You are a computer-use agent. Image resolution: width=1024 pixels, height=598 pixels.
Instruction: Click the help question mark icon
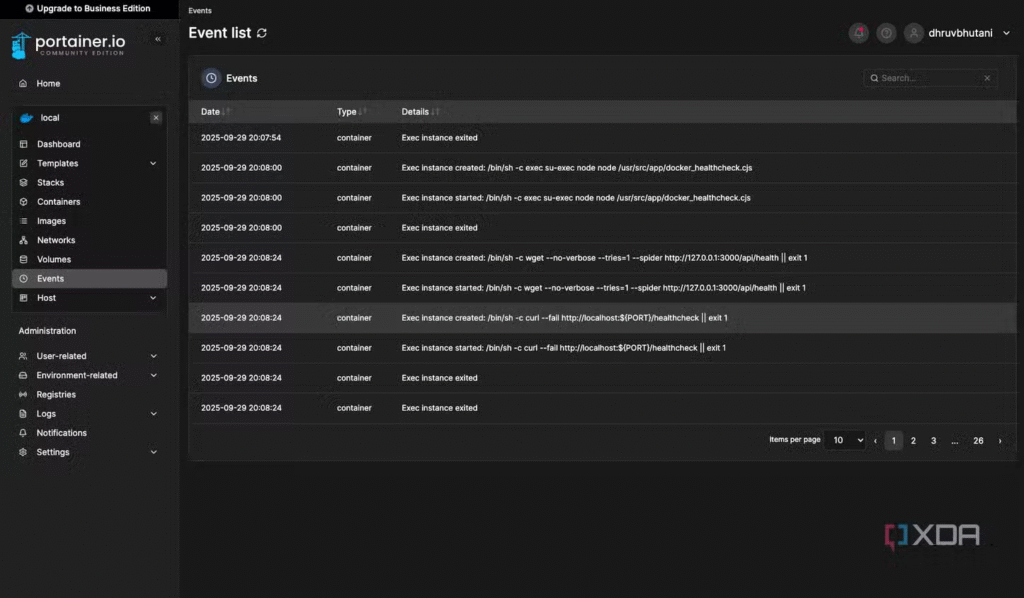886,33
